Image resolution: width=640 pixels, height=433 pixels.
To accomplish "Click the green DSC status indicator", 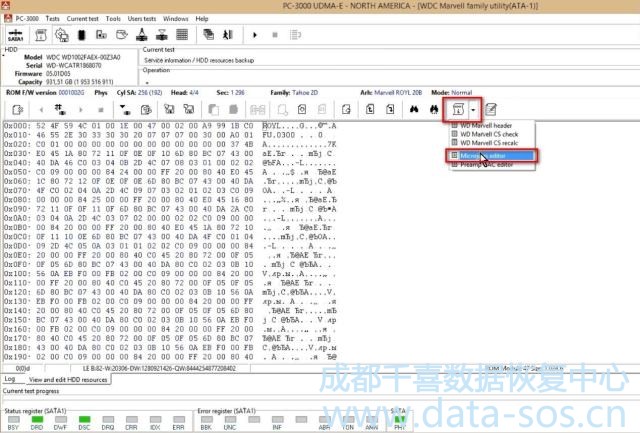I will point(84,422).
